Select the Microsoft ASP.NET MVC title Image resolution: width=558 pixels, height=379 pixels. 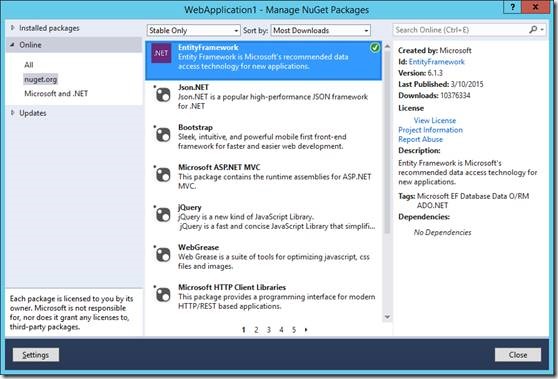[x=219, y=167]
